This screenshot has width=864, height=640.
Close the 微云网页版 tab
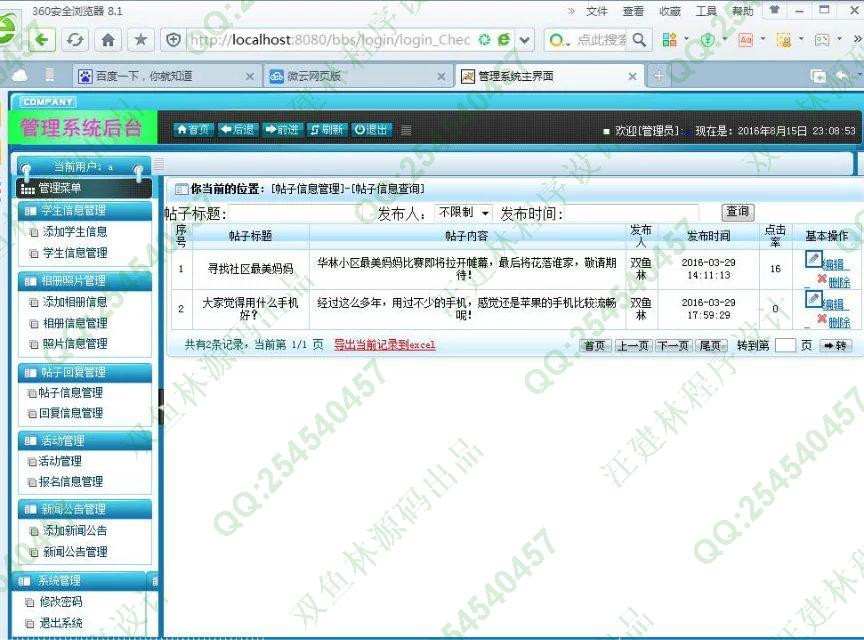pyautogui.click(x=441, y=77)
